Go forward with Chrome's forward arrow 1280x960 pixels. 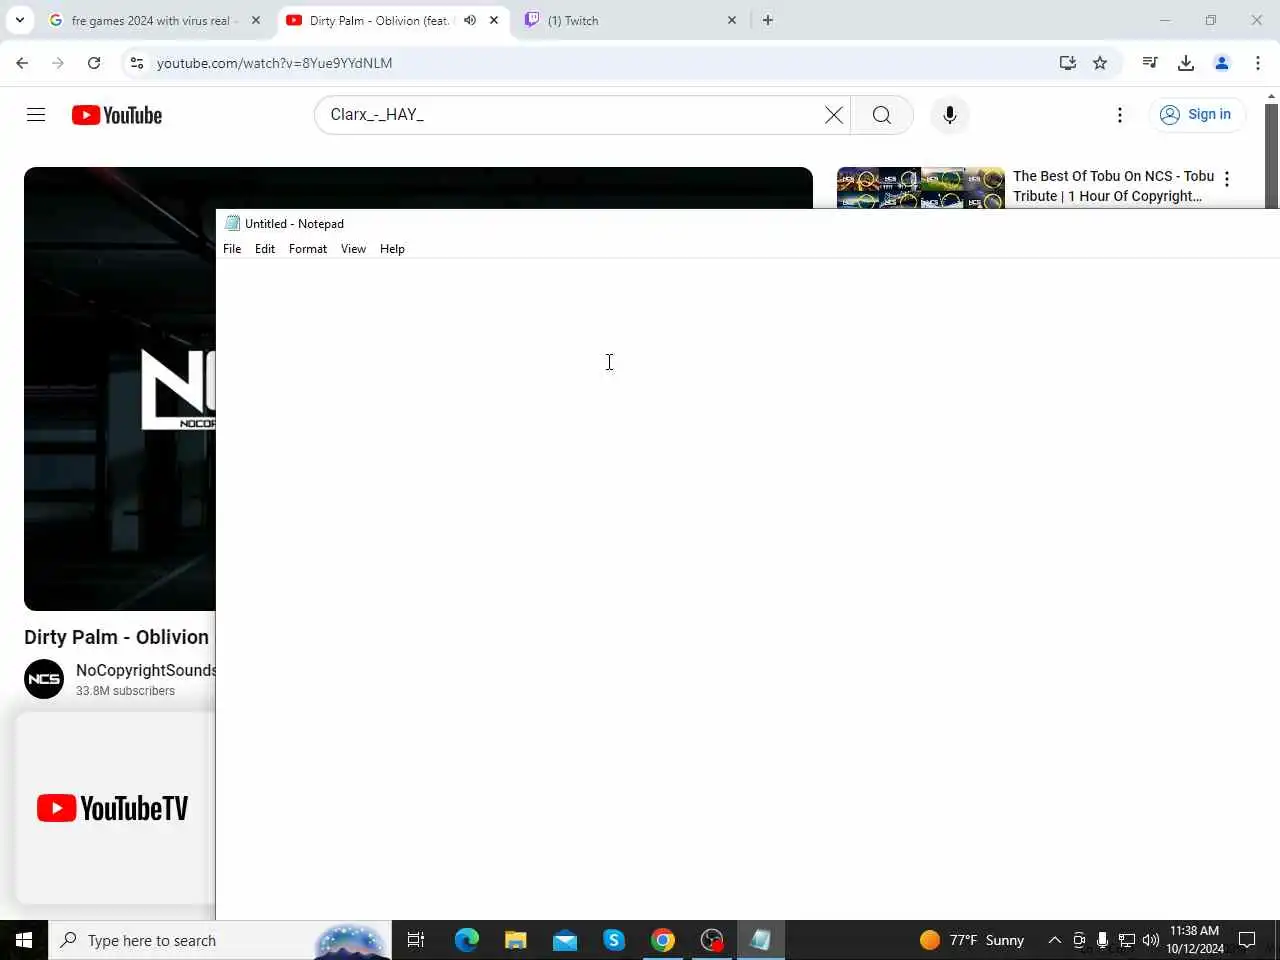(x=58, y=63)
